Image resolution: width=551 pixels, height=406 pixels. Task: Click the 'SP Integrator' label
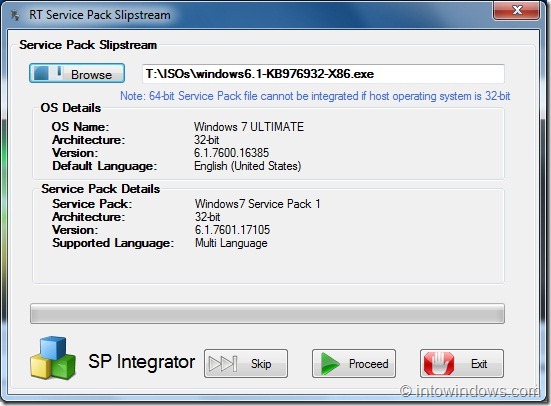(x=142, y=361)
